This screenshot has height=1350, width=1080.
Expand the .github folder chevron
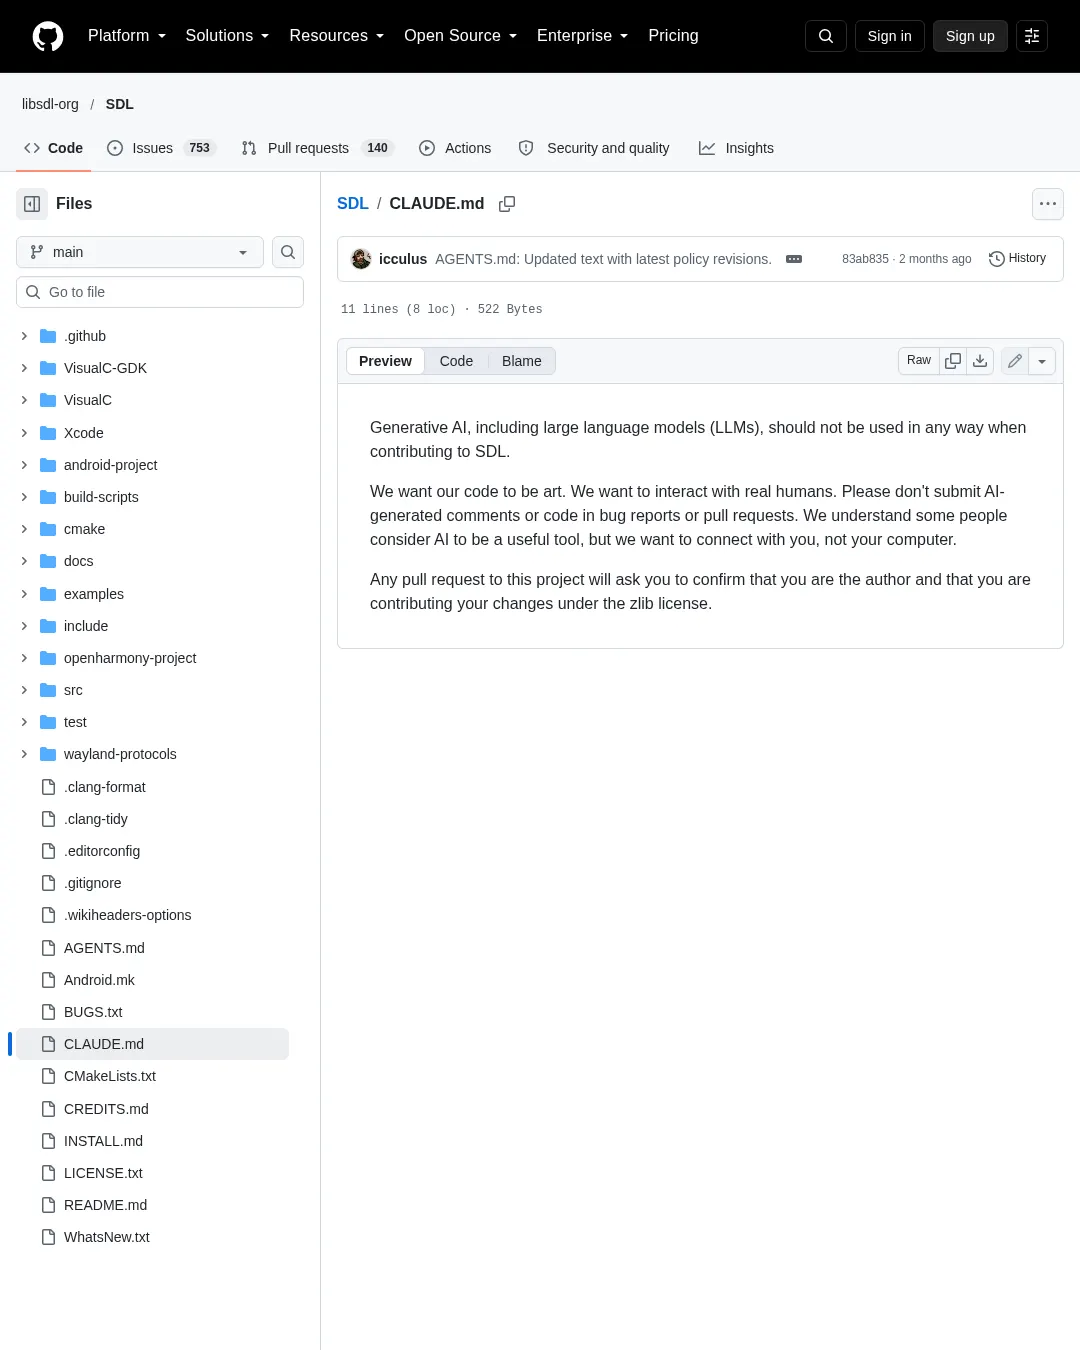click(x=24, y=336)
